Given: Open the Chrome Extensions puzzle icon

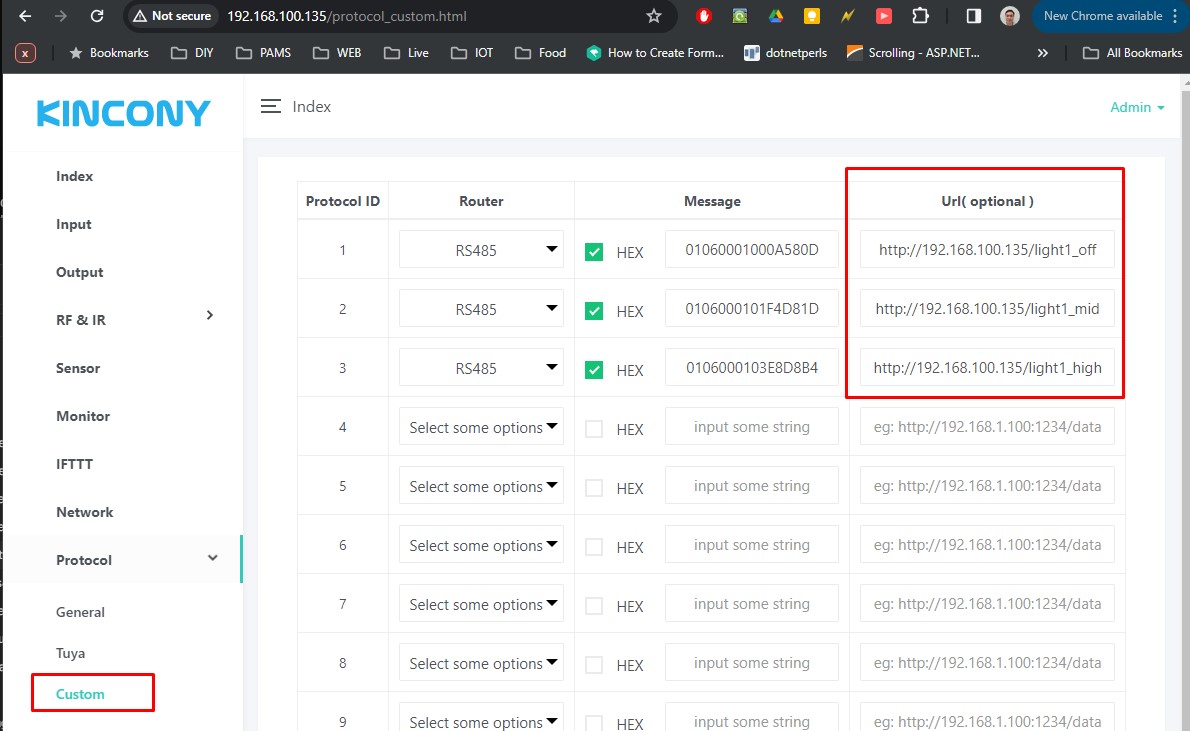Looking at the screenshot, I should (920, 16).
